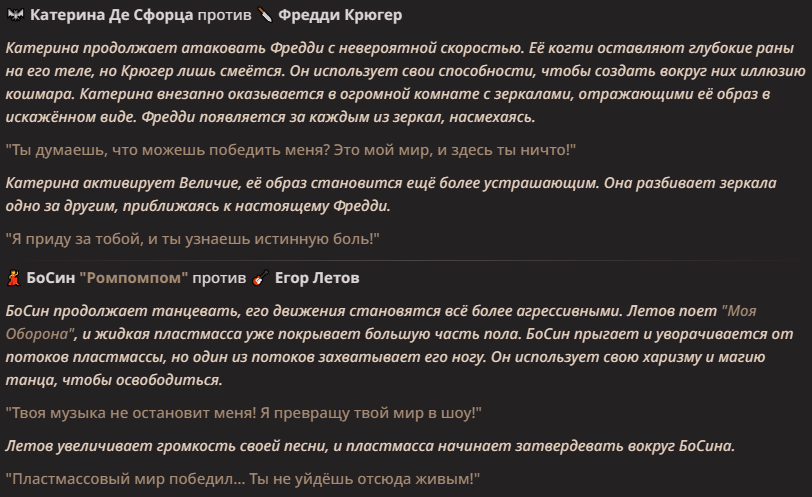Viewport: 812px width, 497px height.
Task: Select the name Катерина Де Сфорца heading
Action: point(111,15)
